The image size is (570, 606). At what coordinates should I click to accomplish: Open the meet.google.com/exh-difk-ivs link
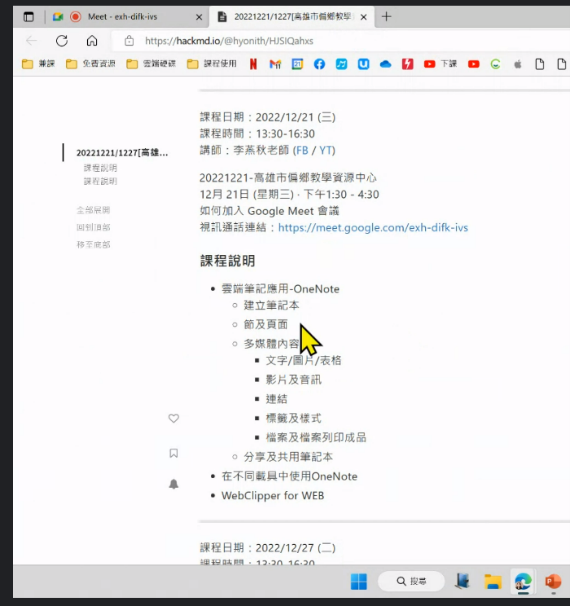tap(373, 228)
